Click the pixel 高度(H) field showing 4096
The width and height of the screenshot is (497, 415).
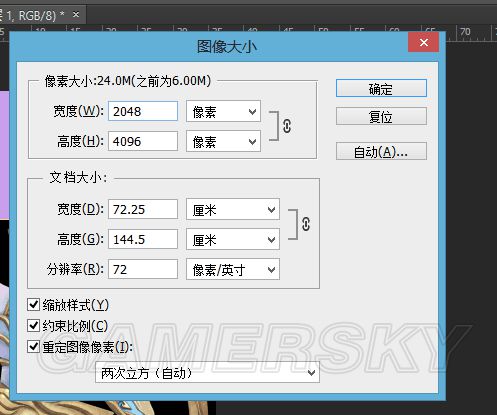(x=143, y=141)
